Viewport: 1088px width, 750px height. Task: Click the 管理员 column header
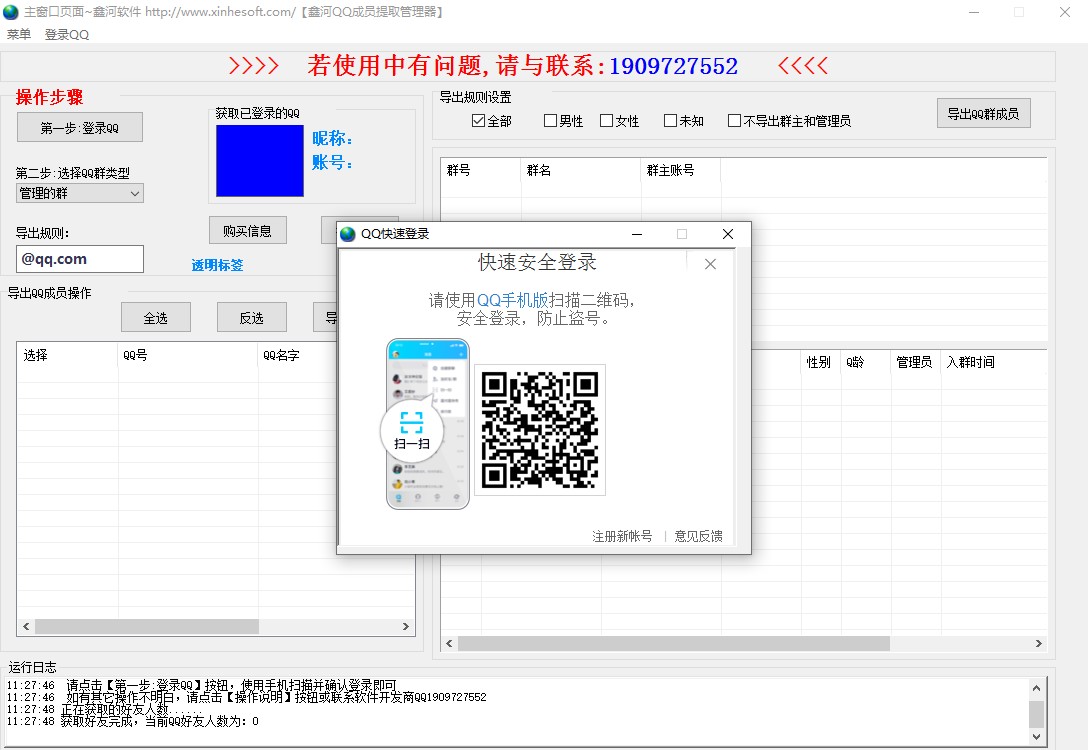point(915,362)
